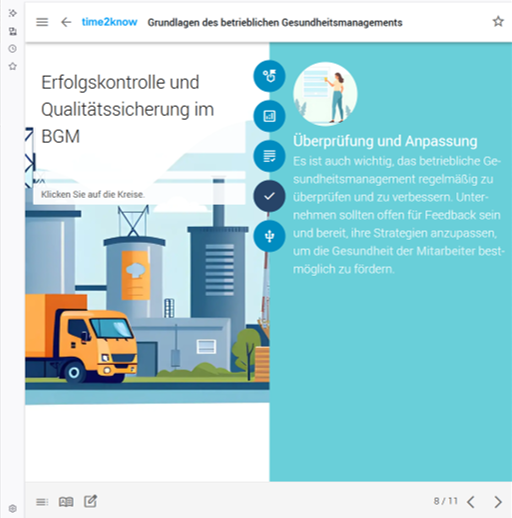Open the clock history icon in sidebar
The height and width of the screenshot is (518, 512).
point(13,49)
